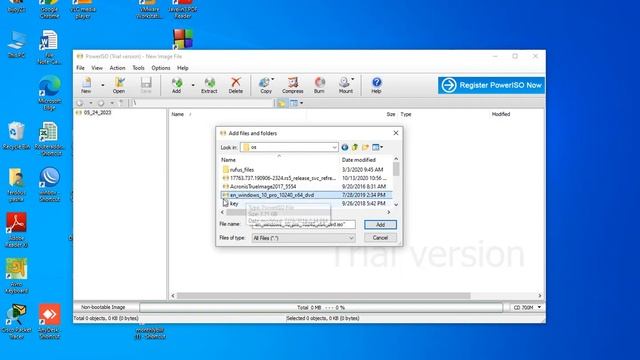Open Adobe Reader desktop icon
This screenshot has width=640, height=360.
tap(16, 230)
